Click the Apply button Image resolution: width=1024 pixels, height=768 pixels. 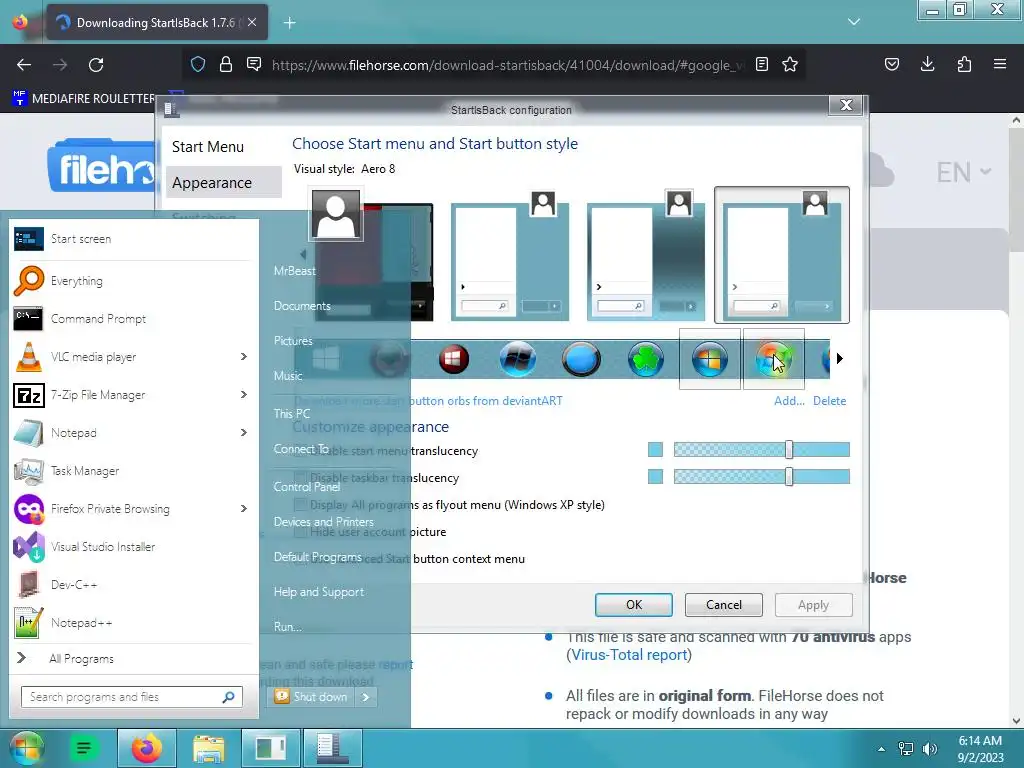[x=813, y=605]
